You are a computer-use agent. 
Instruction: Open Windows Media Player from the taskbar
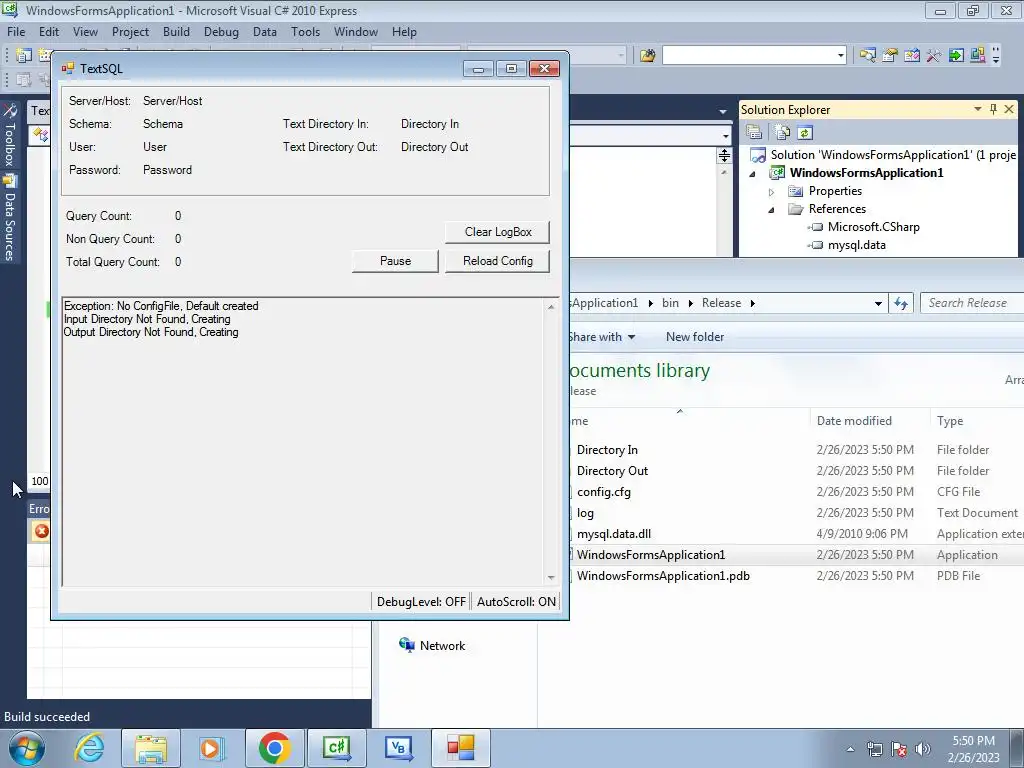(x=211, y=748)
